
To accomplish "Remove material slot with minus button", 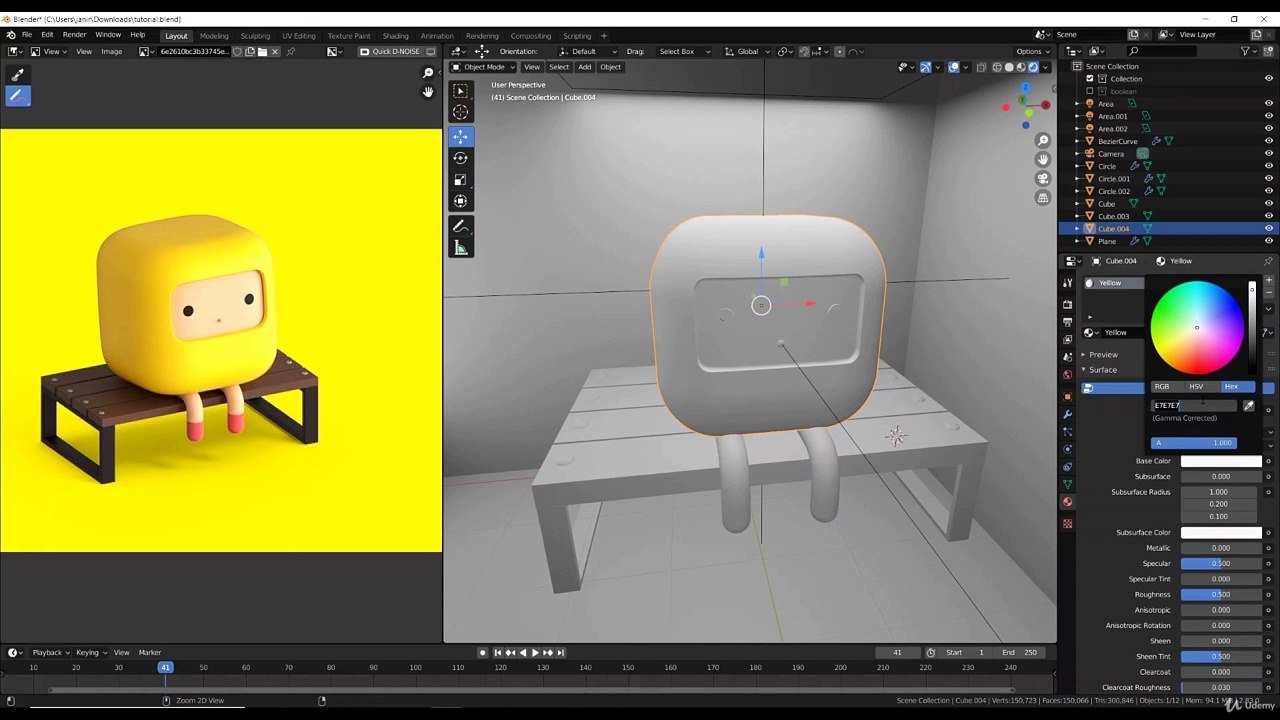I will click(1269, 294).
